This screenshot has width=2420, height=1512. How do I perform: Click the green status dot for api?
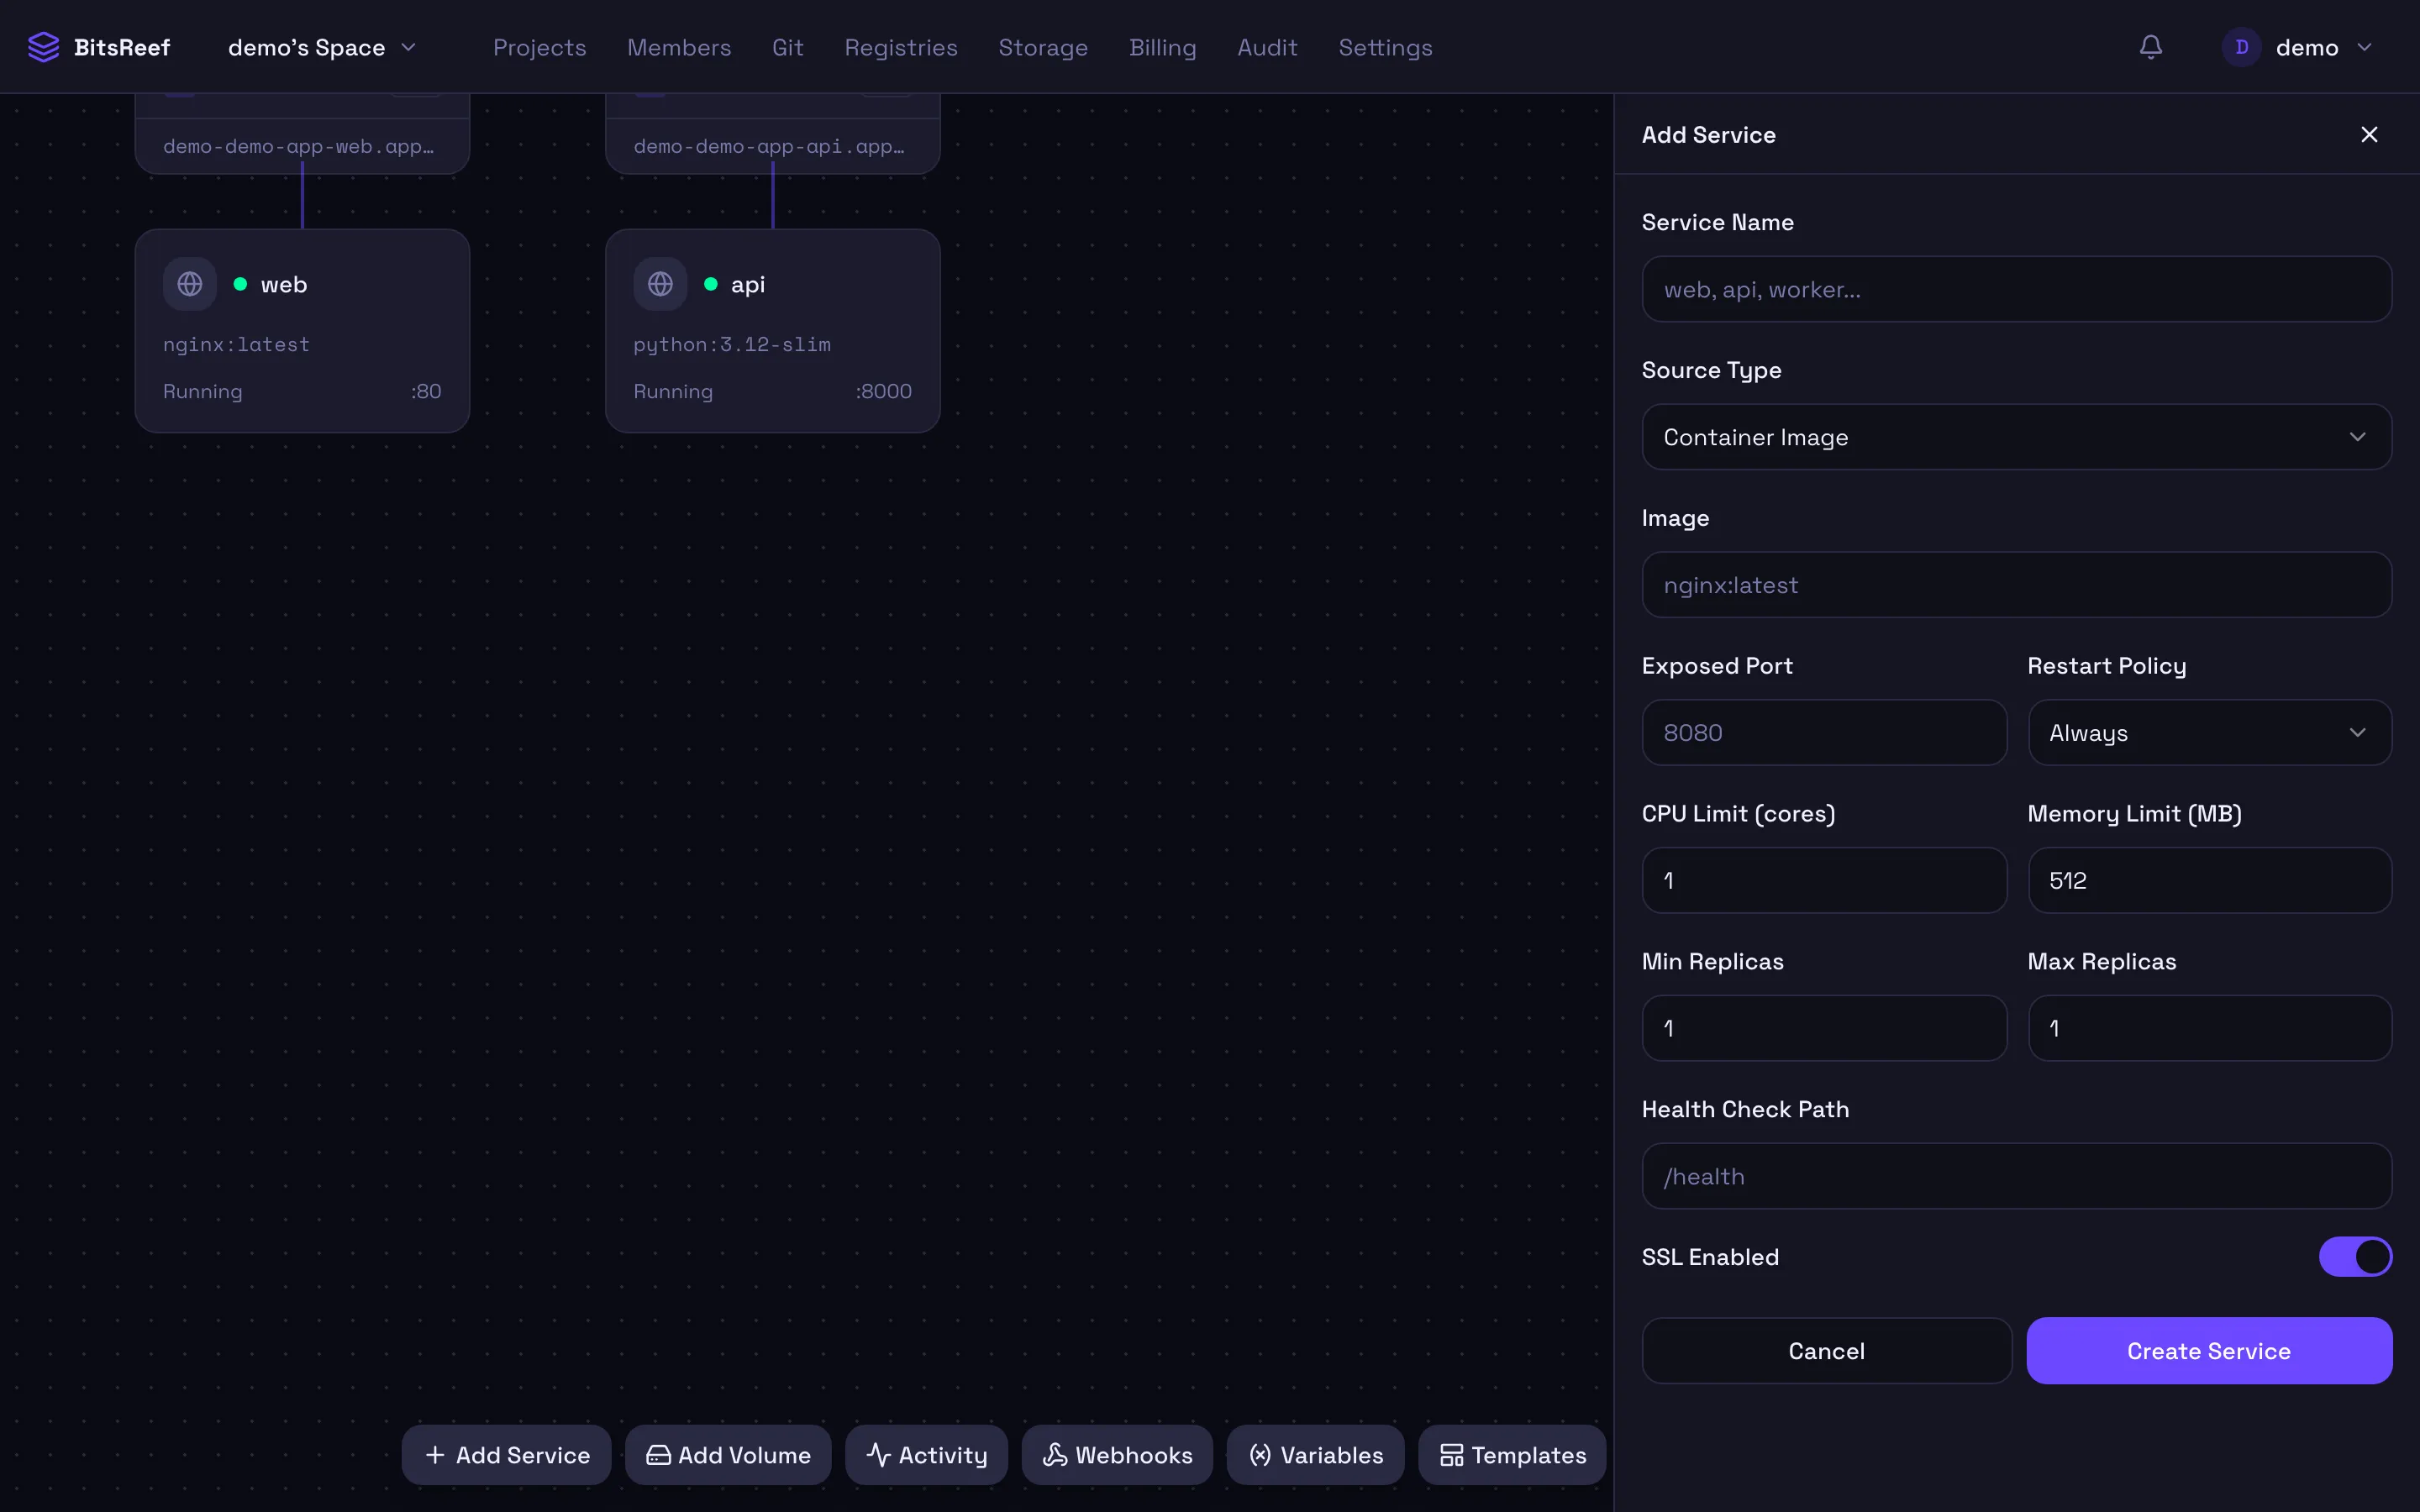click(x=710, y=284)
